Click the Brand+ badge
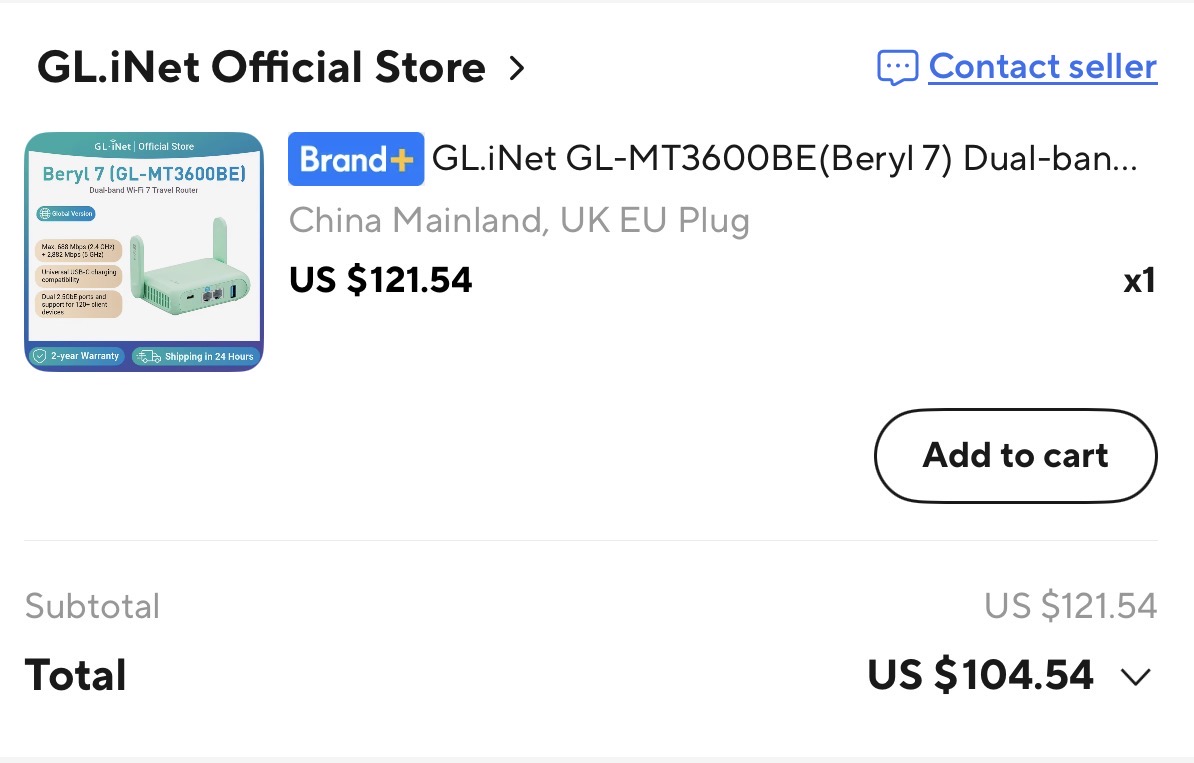This screenshot has height=763, width=1194. (356, 159)
